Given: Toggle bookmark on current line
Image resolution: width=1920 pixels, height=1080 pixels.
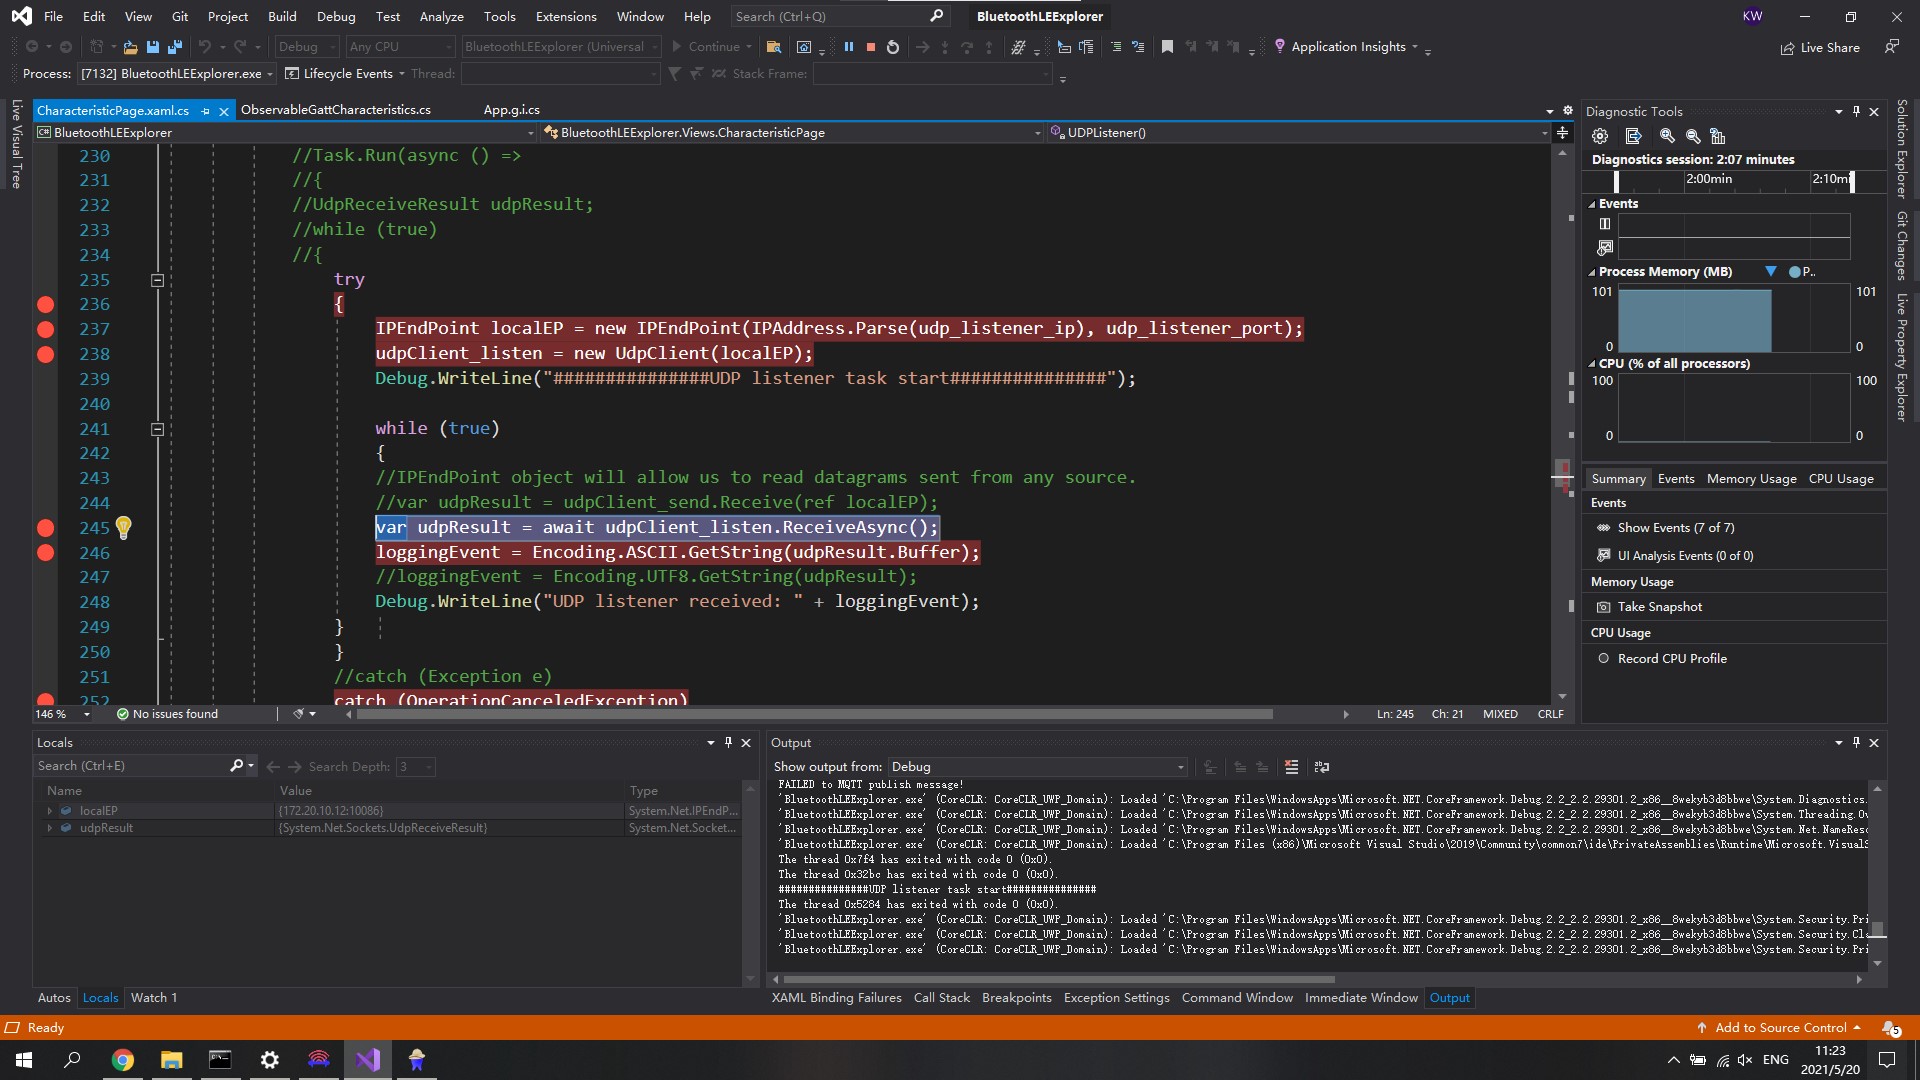Looking at the screenshot, I should 1167,47.
